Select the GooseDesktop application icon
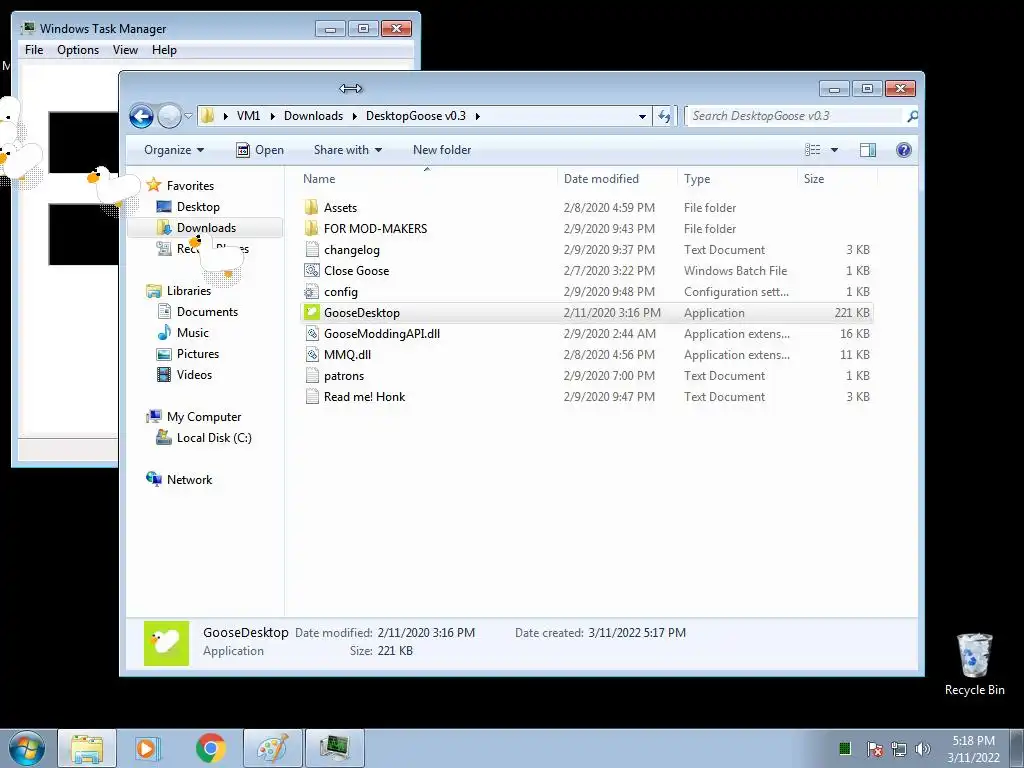The image size is (1024, 768). click(x=312, y=313)
